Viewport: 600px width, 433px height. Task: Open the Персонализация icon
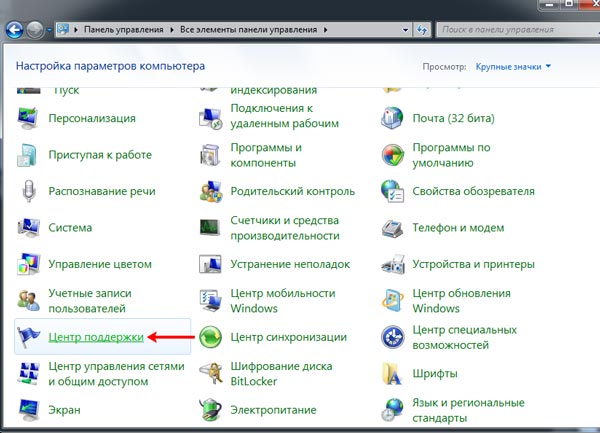[28, 118]
